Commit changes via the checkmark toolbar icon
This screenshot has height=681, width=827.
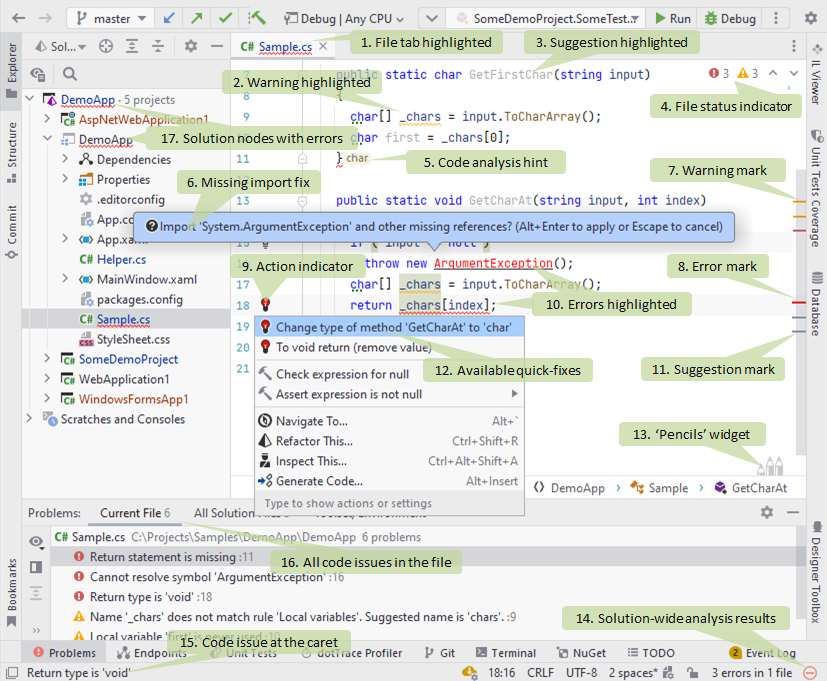click(x=224, y=17)
